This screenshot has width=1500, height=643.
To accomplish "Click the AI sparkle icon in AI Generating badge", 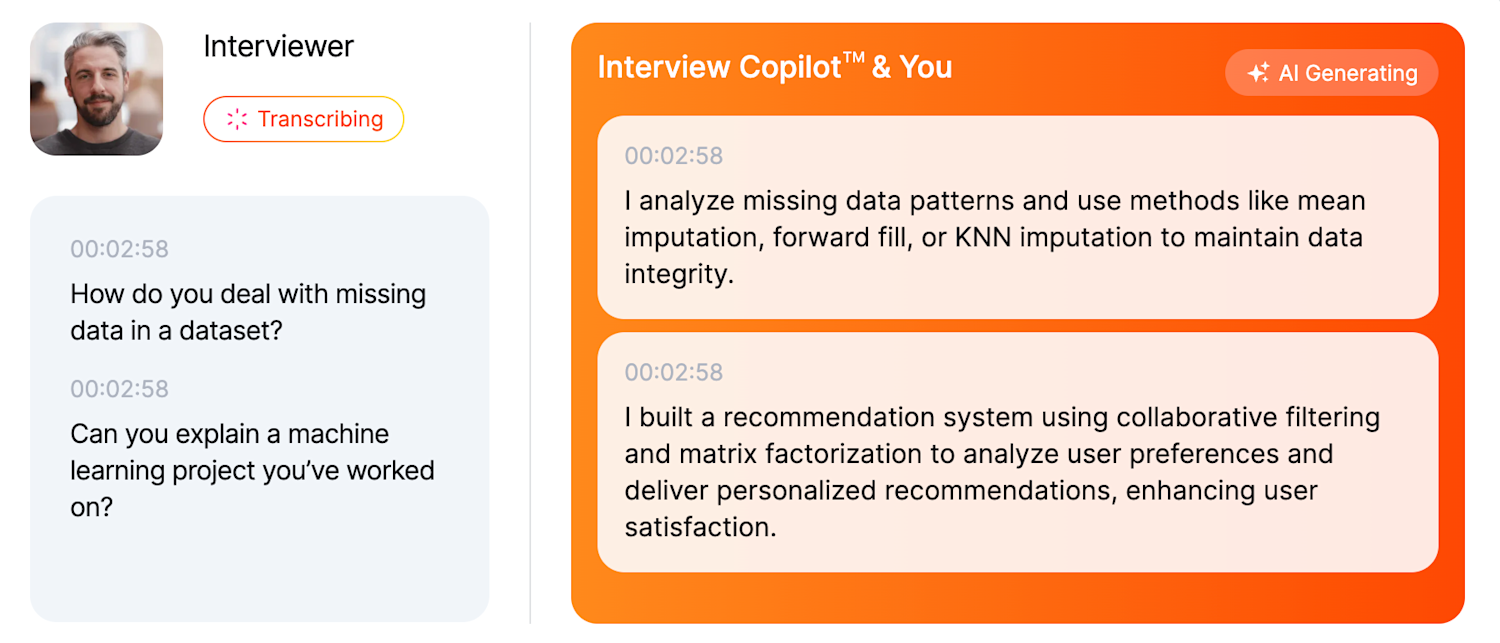I will tap(1259, 72).
